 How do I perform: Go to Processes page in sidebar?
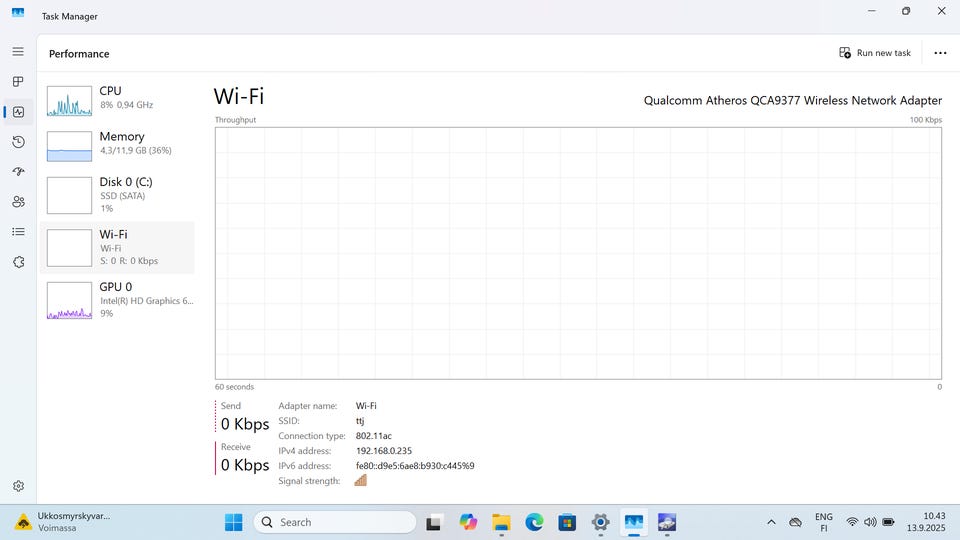(18, 81)
